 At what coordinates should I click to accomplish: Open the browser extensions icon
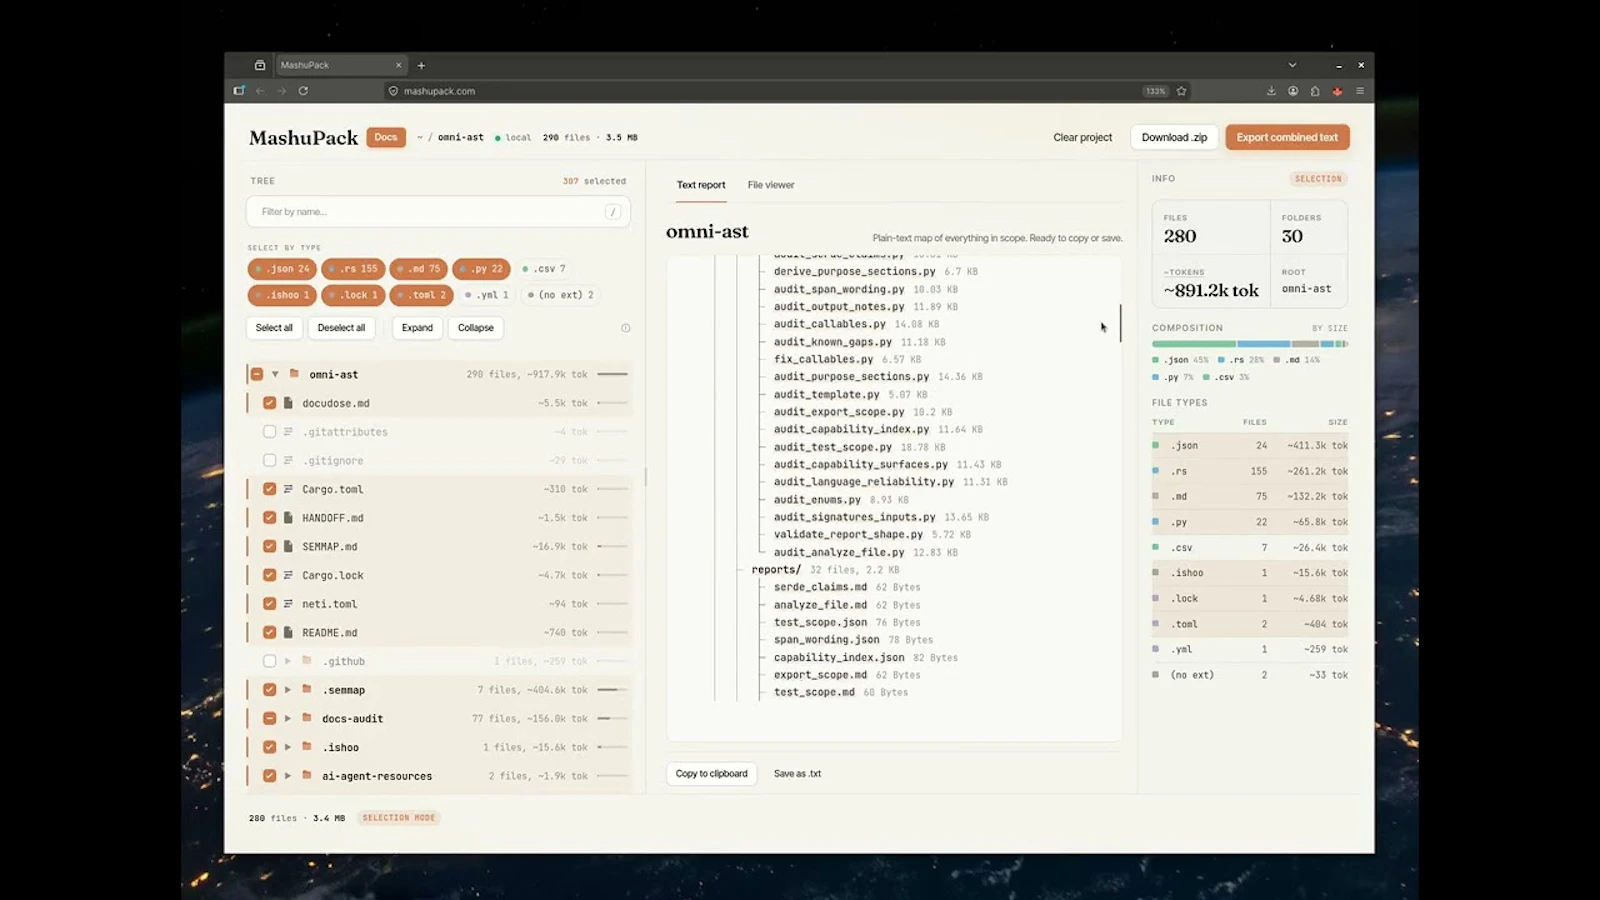[1315, 91]
